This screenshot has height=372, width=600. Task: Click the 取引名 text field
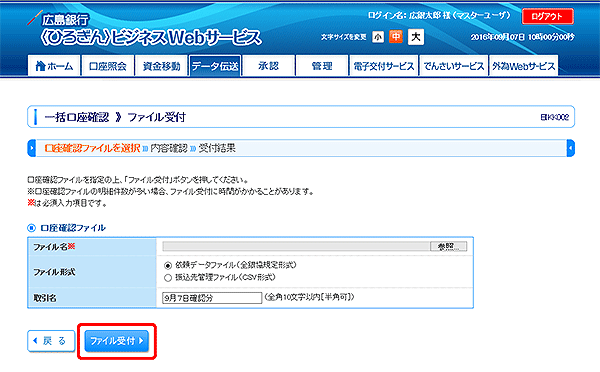(212, 298)
